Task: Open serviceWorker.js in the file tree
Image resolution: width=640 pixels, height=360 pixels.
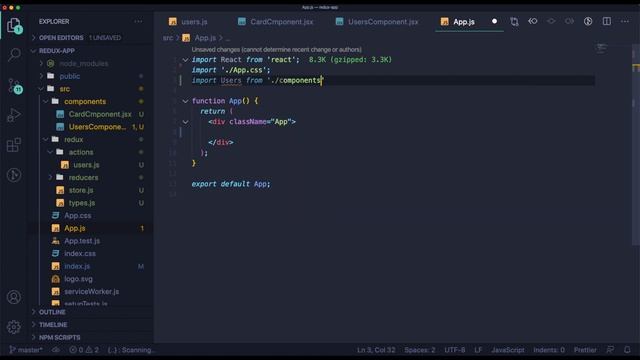Action: (x=91, y=291)
